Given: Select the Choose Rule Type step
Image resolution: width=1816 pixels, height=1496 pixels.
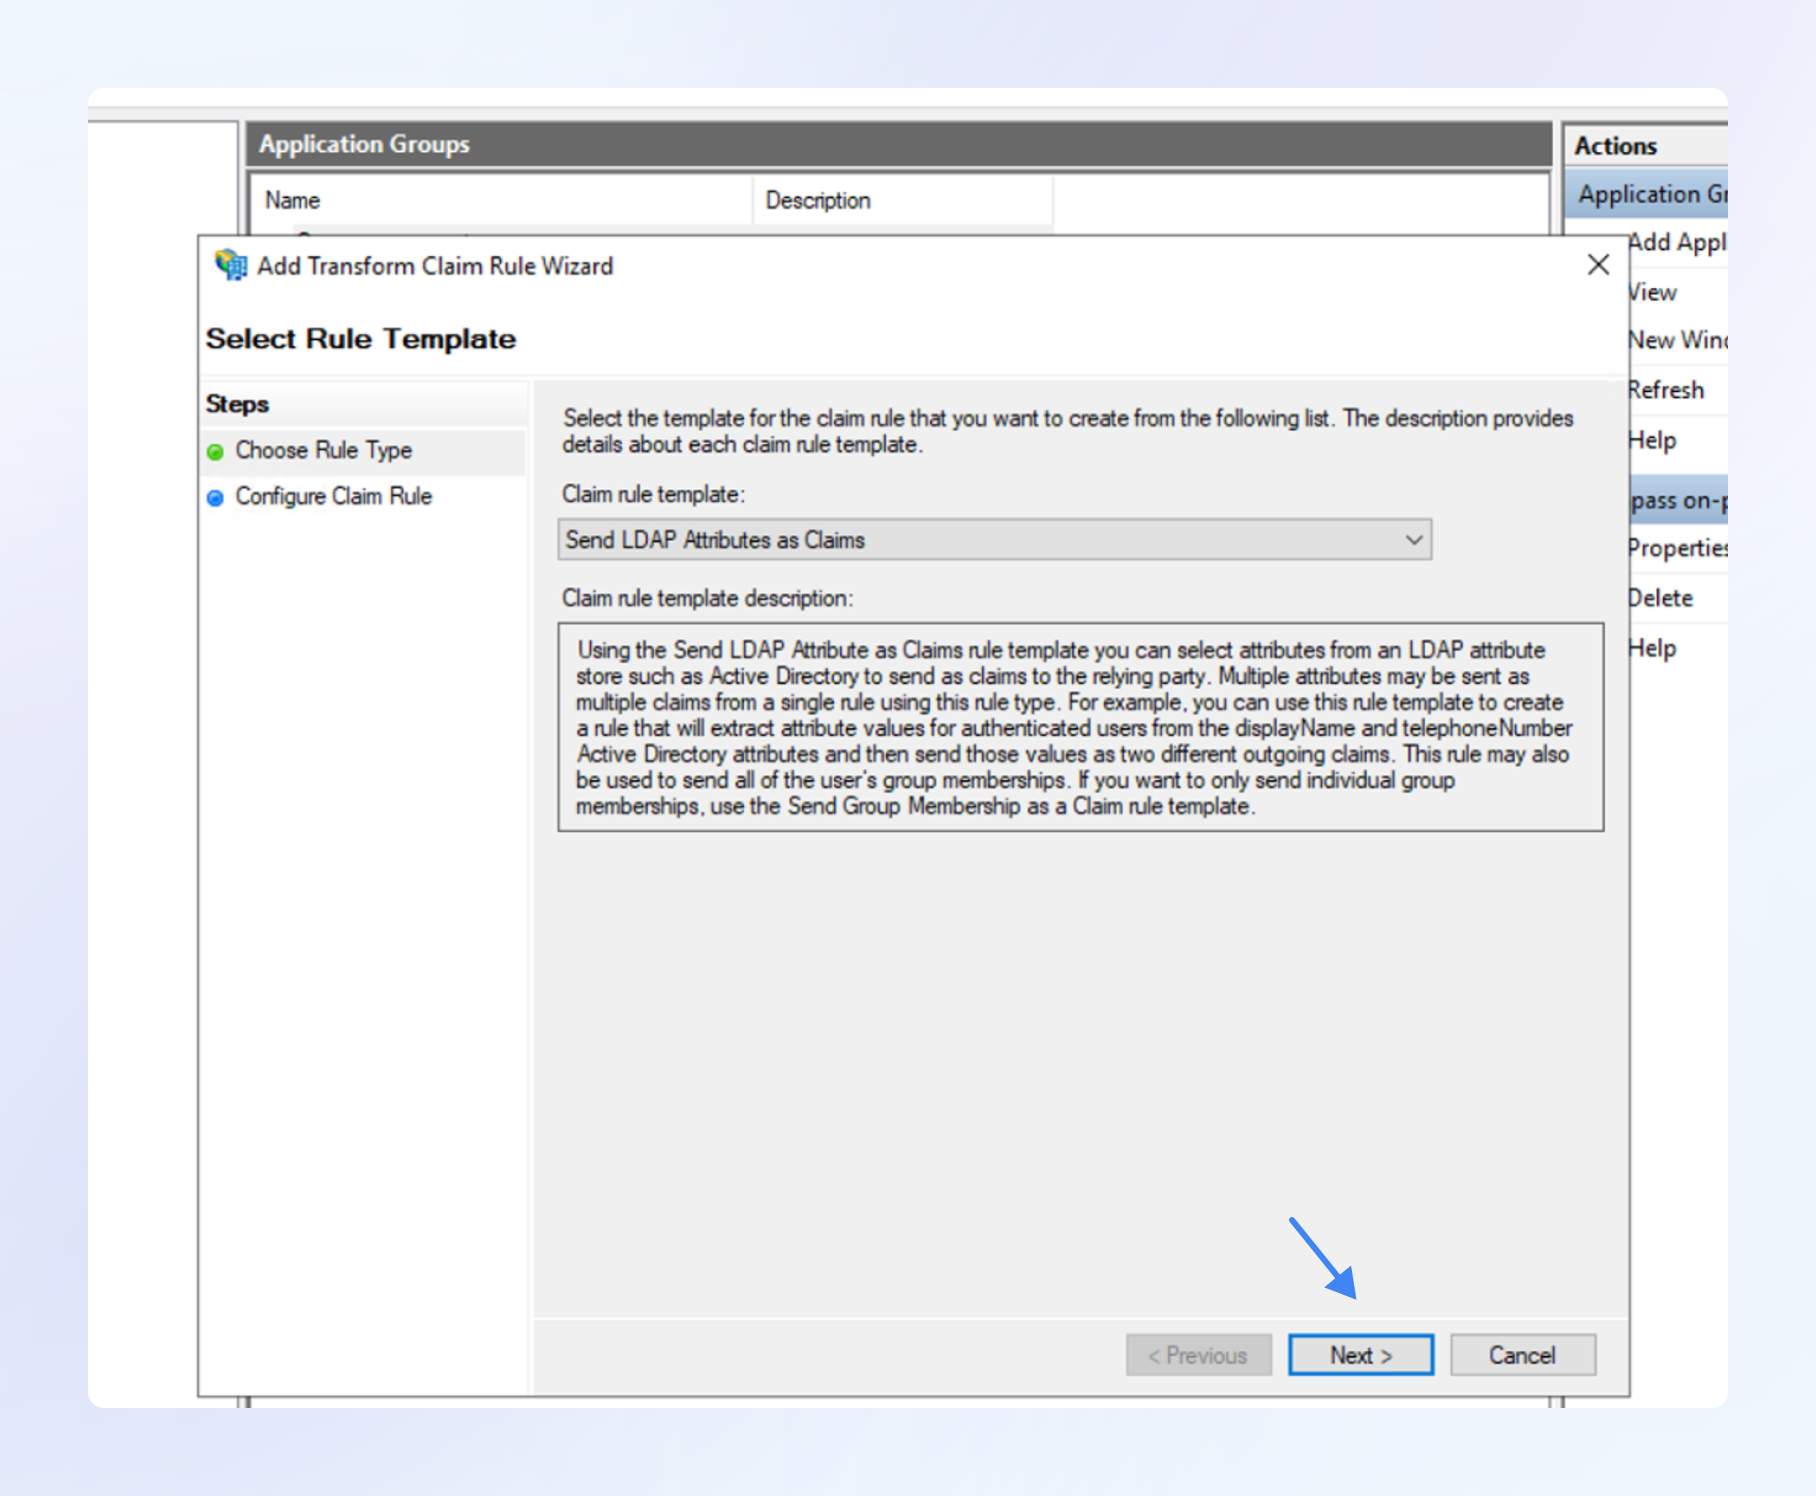Looking at the screenshot, I should coord(323,451).
